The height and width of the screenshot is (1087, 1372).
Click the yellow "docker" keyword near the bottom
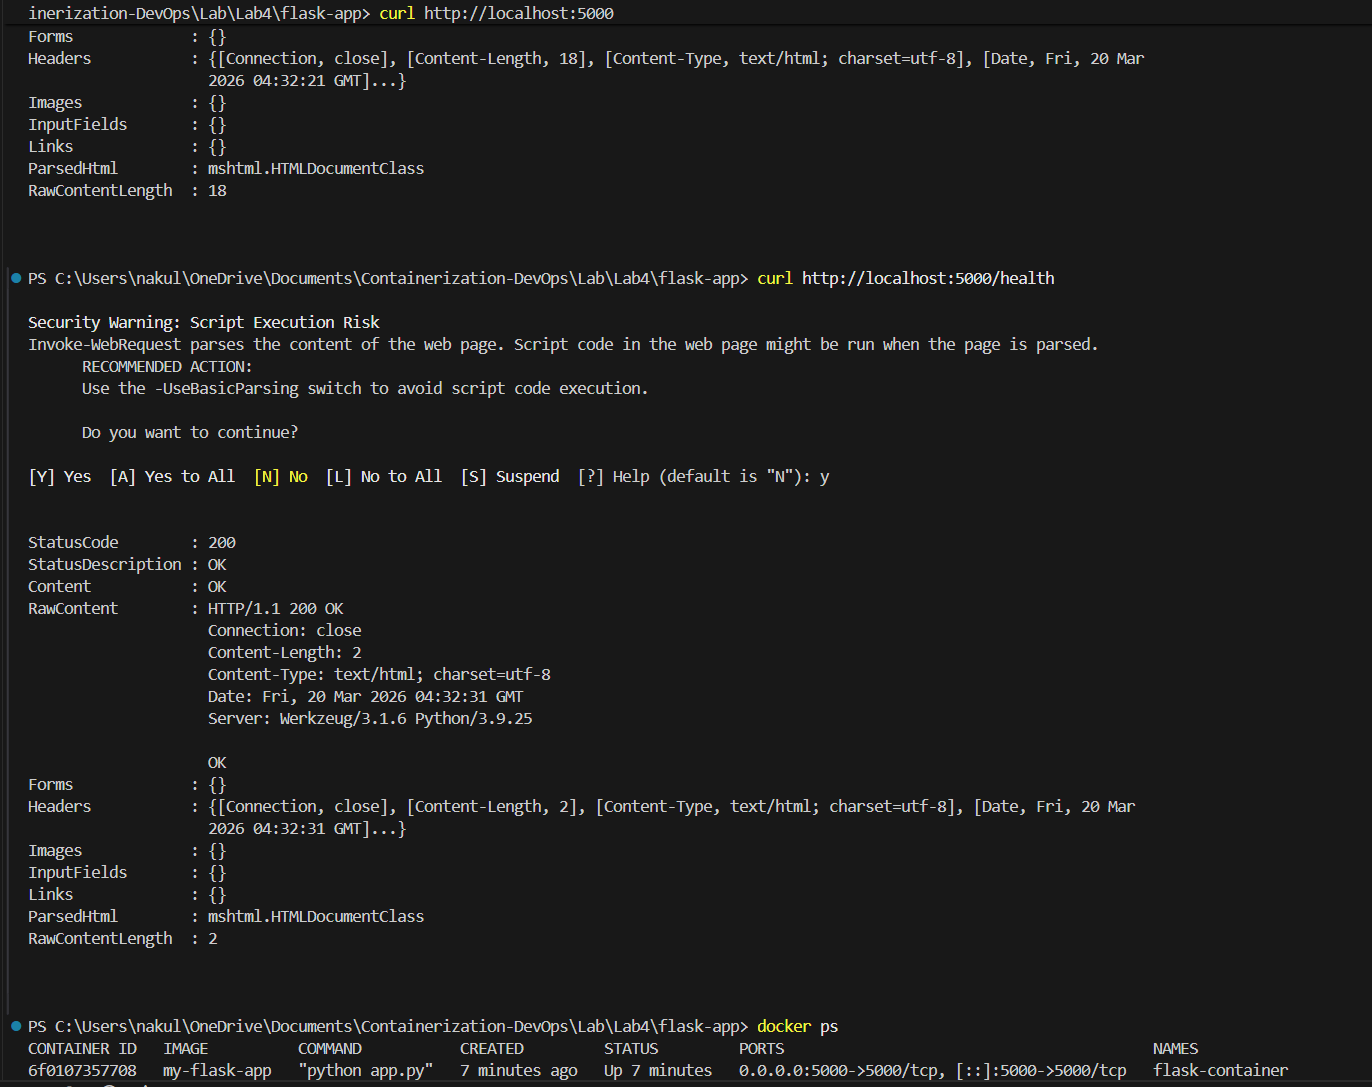783,1026
